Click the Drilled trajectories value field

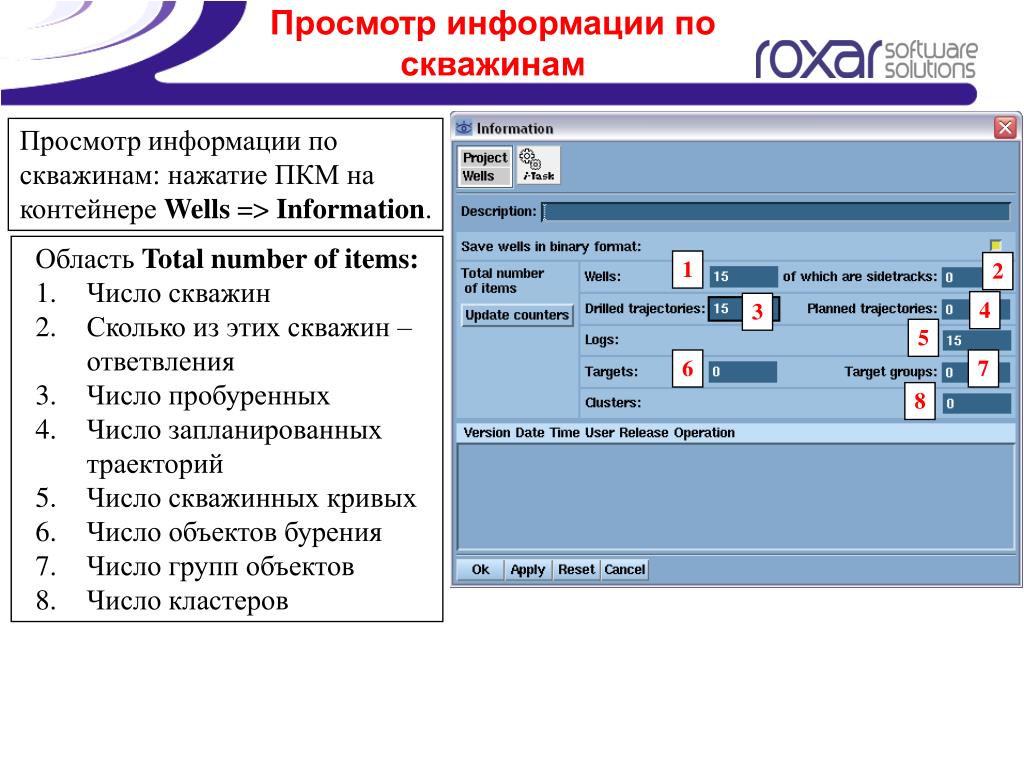click(x=743, y=308)
